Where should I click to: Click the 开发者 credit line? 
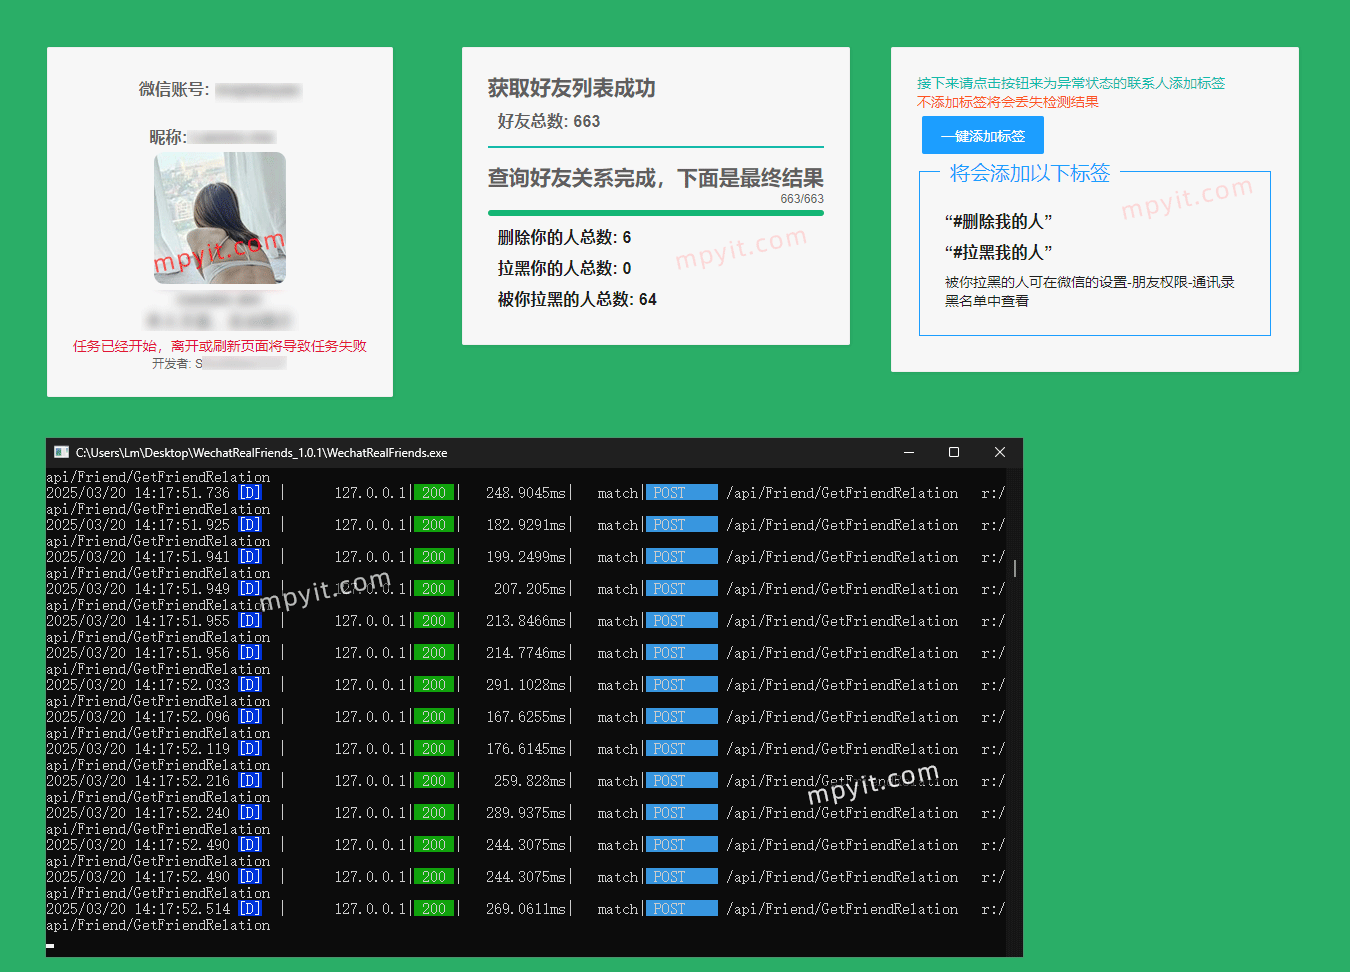tap(219, 364)
